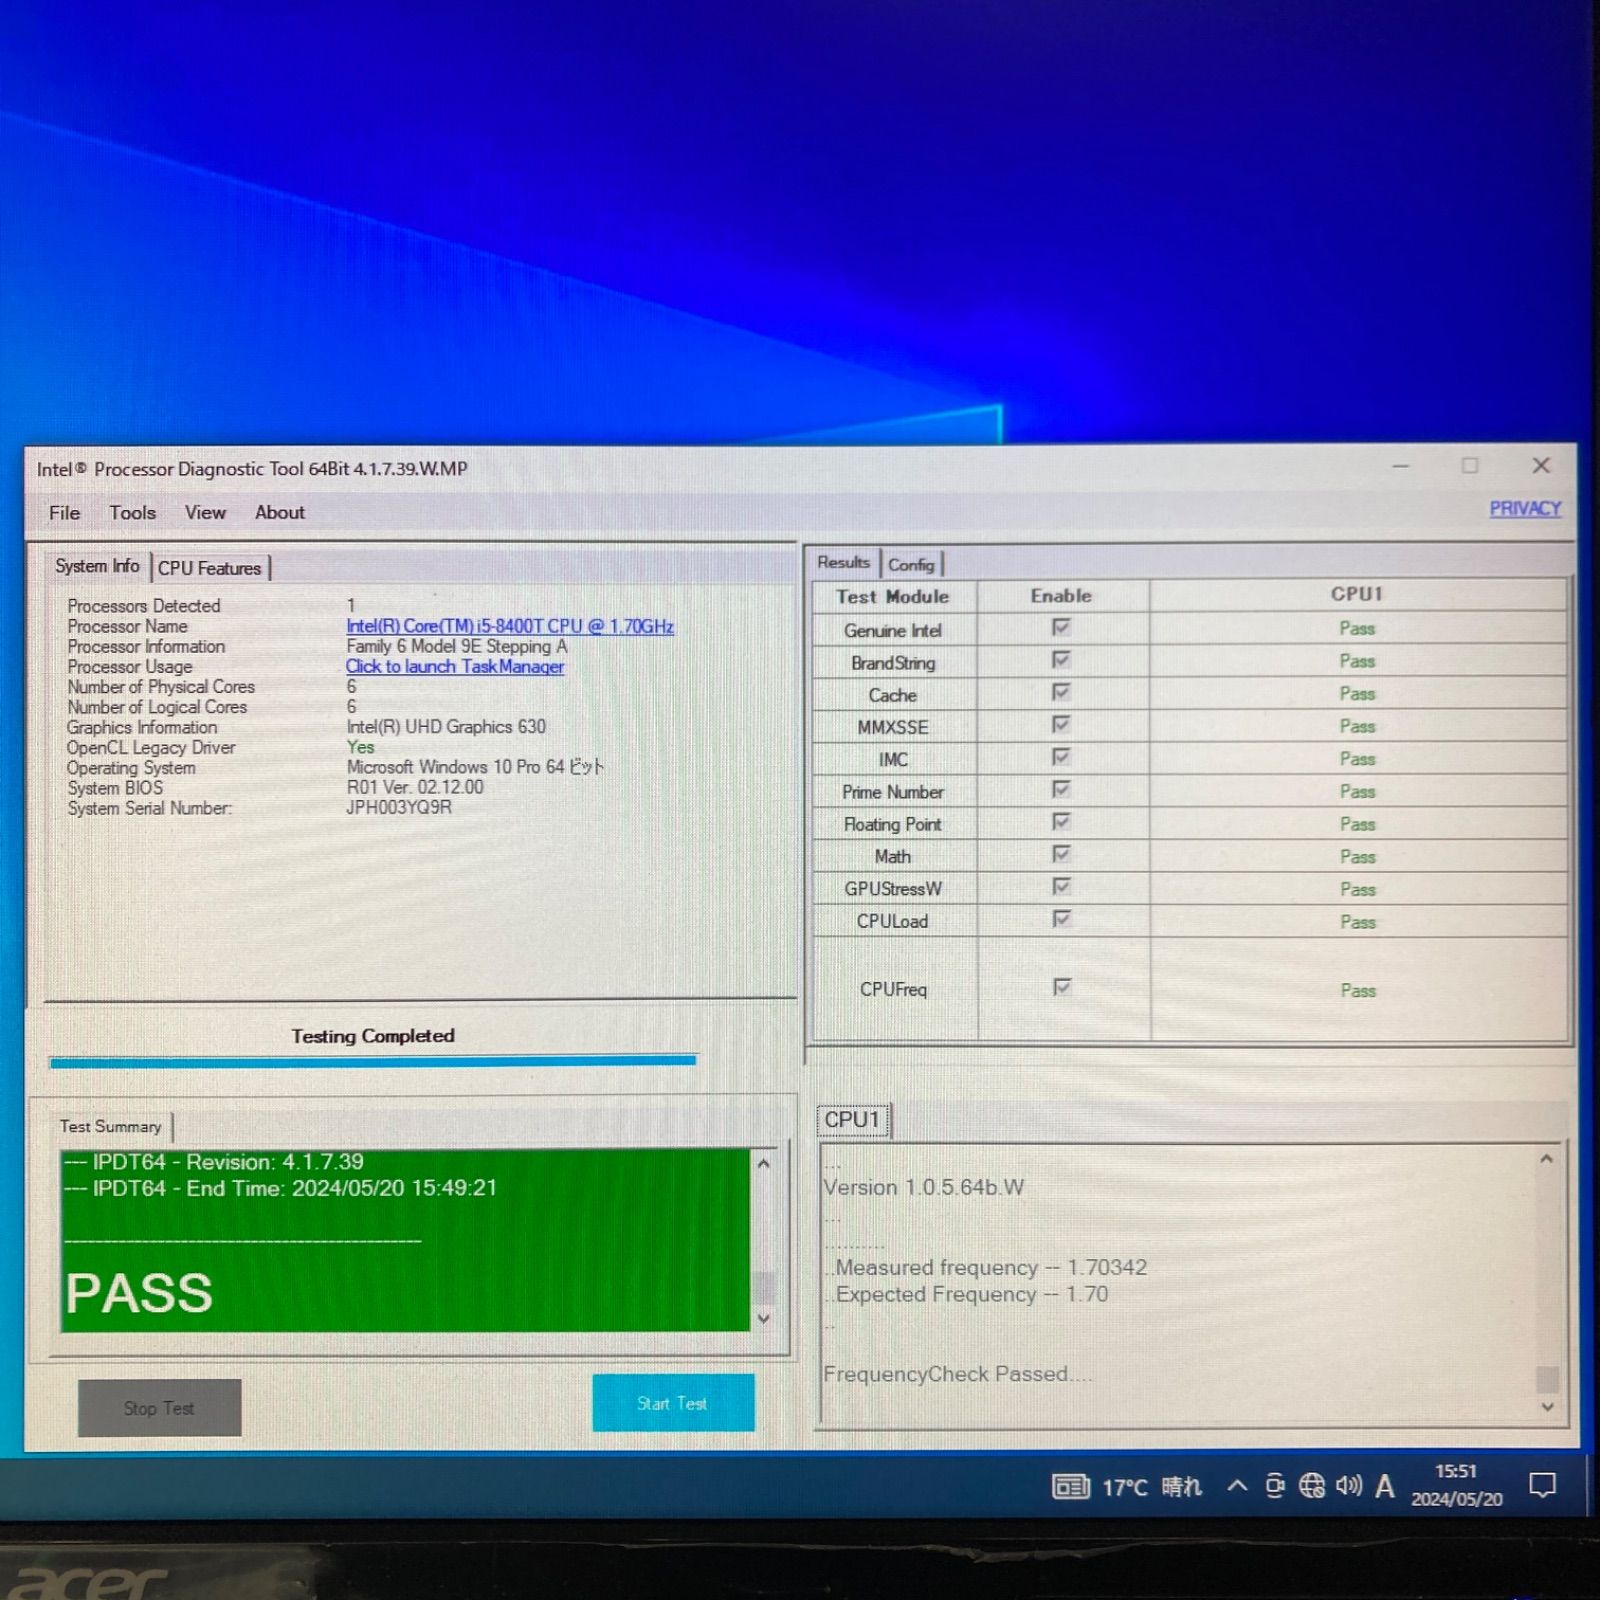Open the network globe icon in taskbar
Viewport: 1600px width, 1600px height.
tap(1312, 1486)
